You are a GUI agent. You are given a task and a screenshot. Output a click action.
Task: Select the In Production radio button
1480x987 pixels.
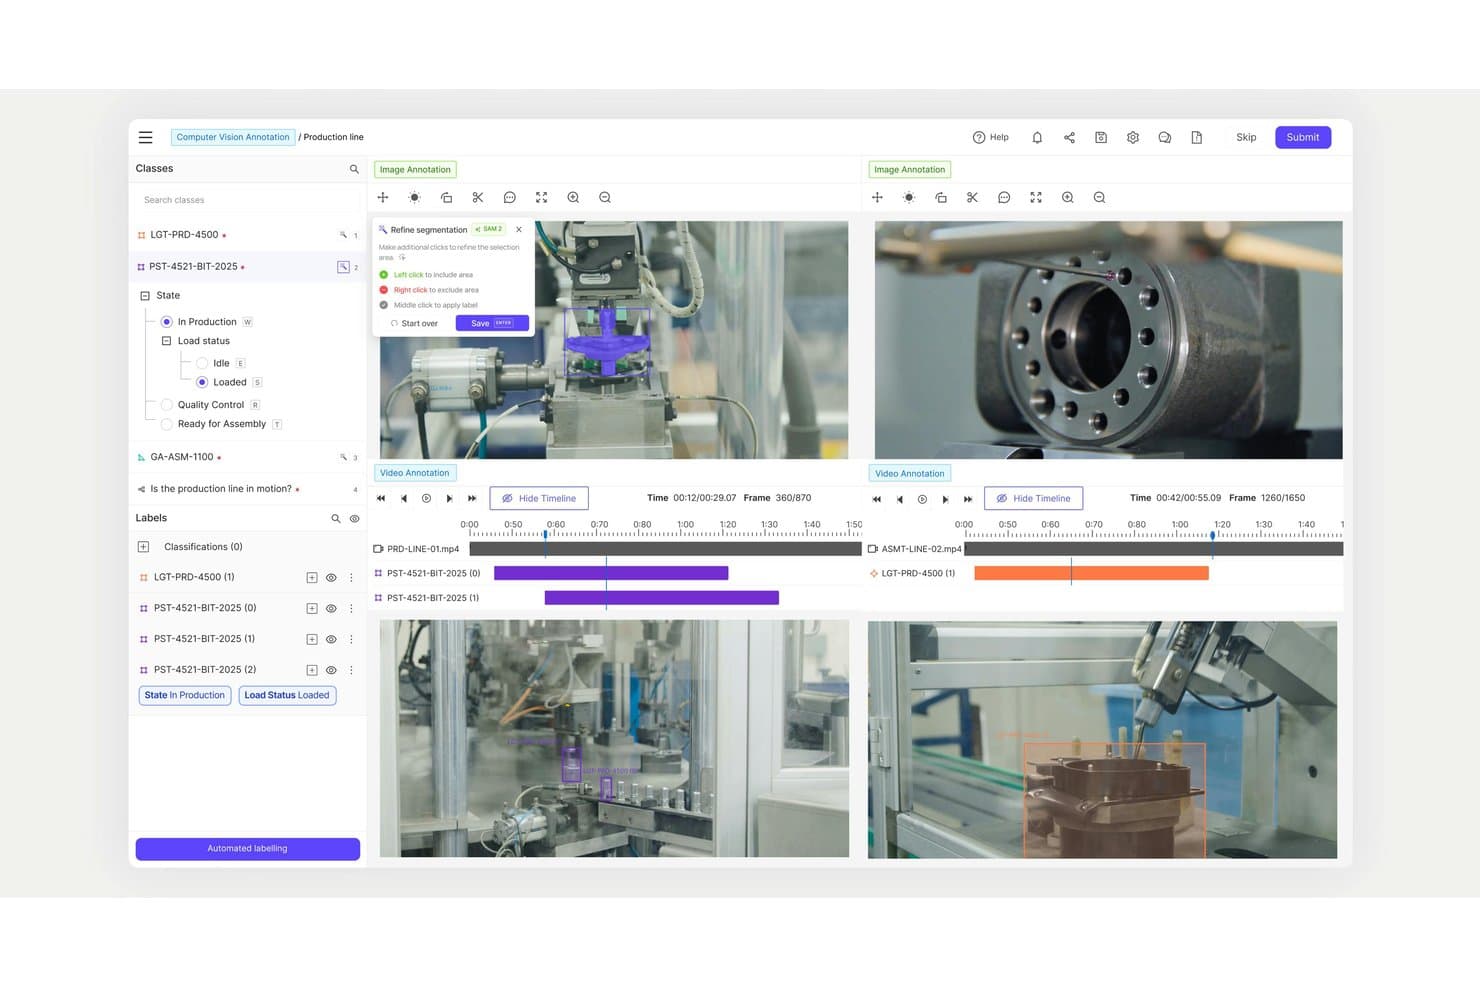[166, 322]
